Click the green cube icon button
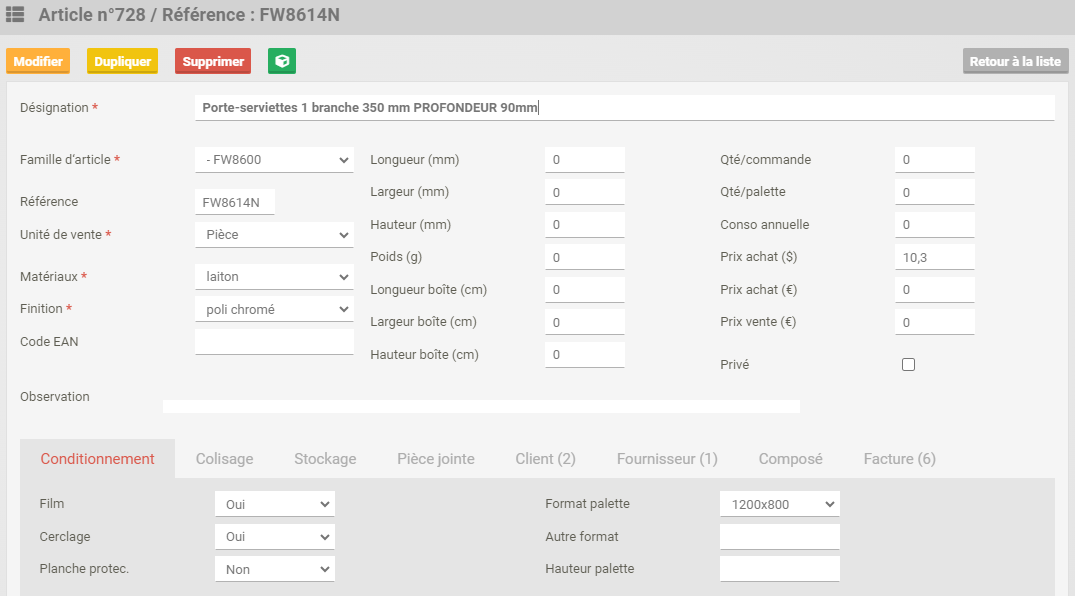Screen dimensions: 1075x596 (282, 61)
